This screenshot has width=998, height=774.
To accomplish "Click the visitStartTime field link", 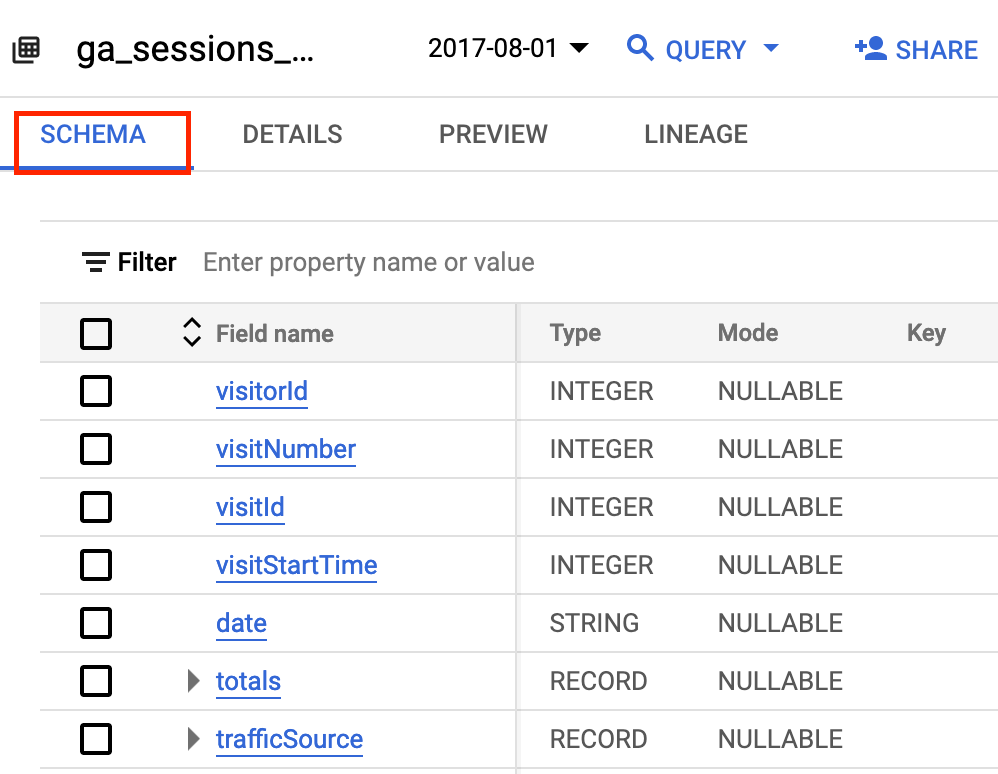I will [x=296, y=565].
